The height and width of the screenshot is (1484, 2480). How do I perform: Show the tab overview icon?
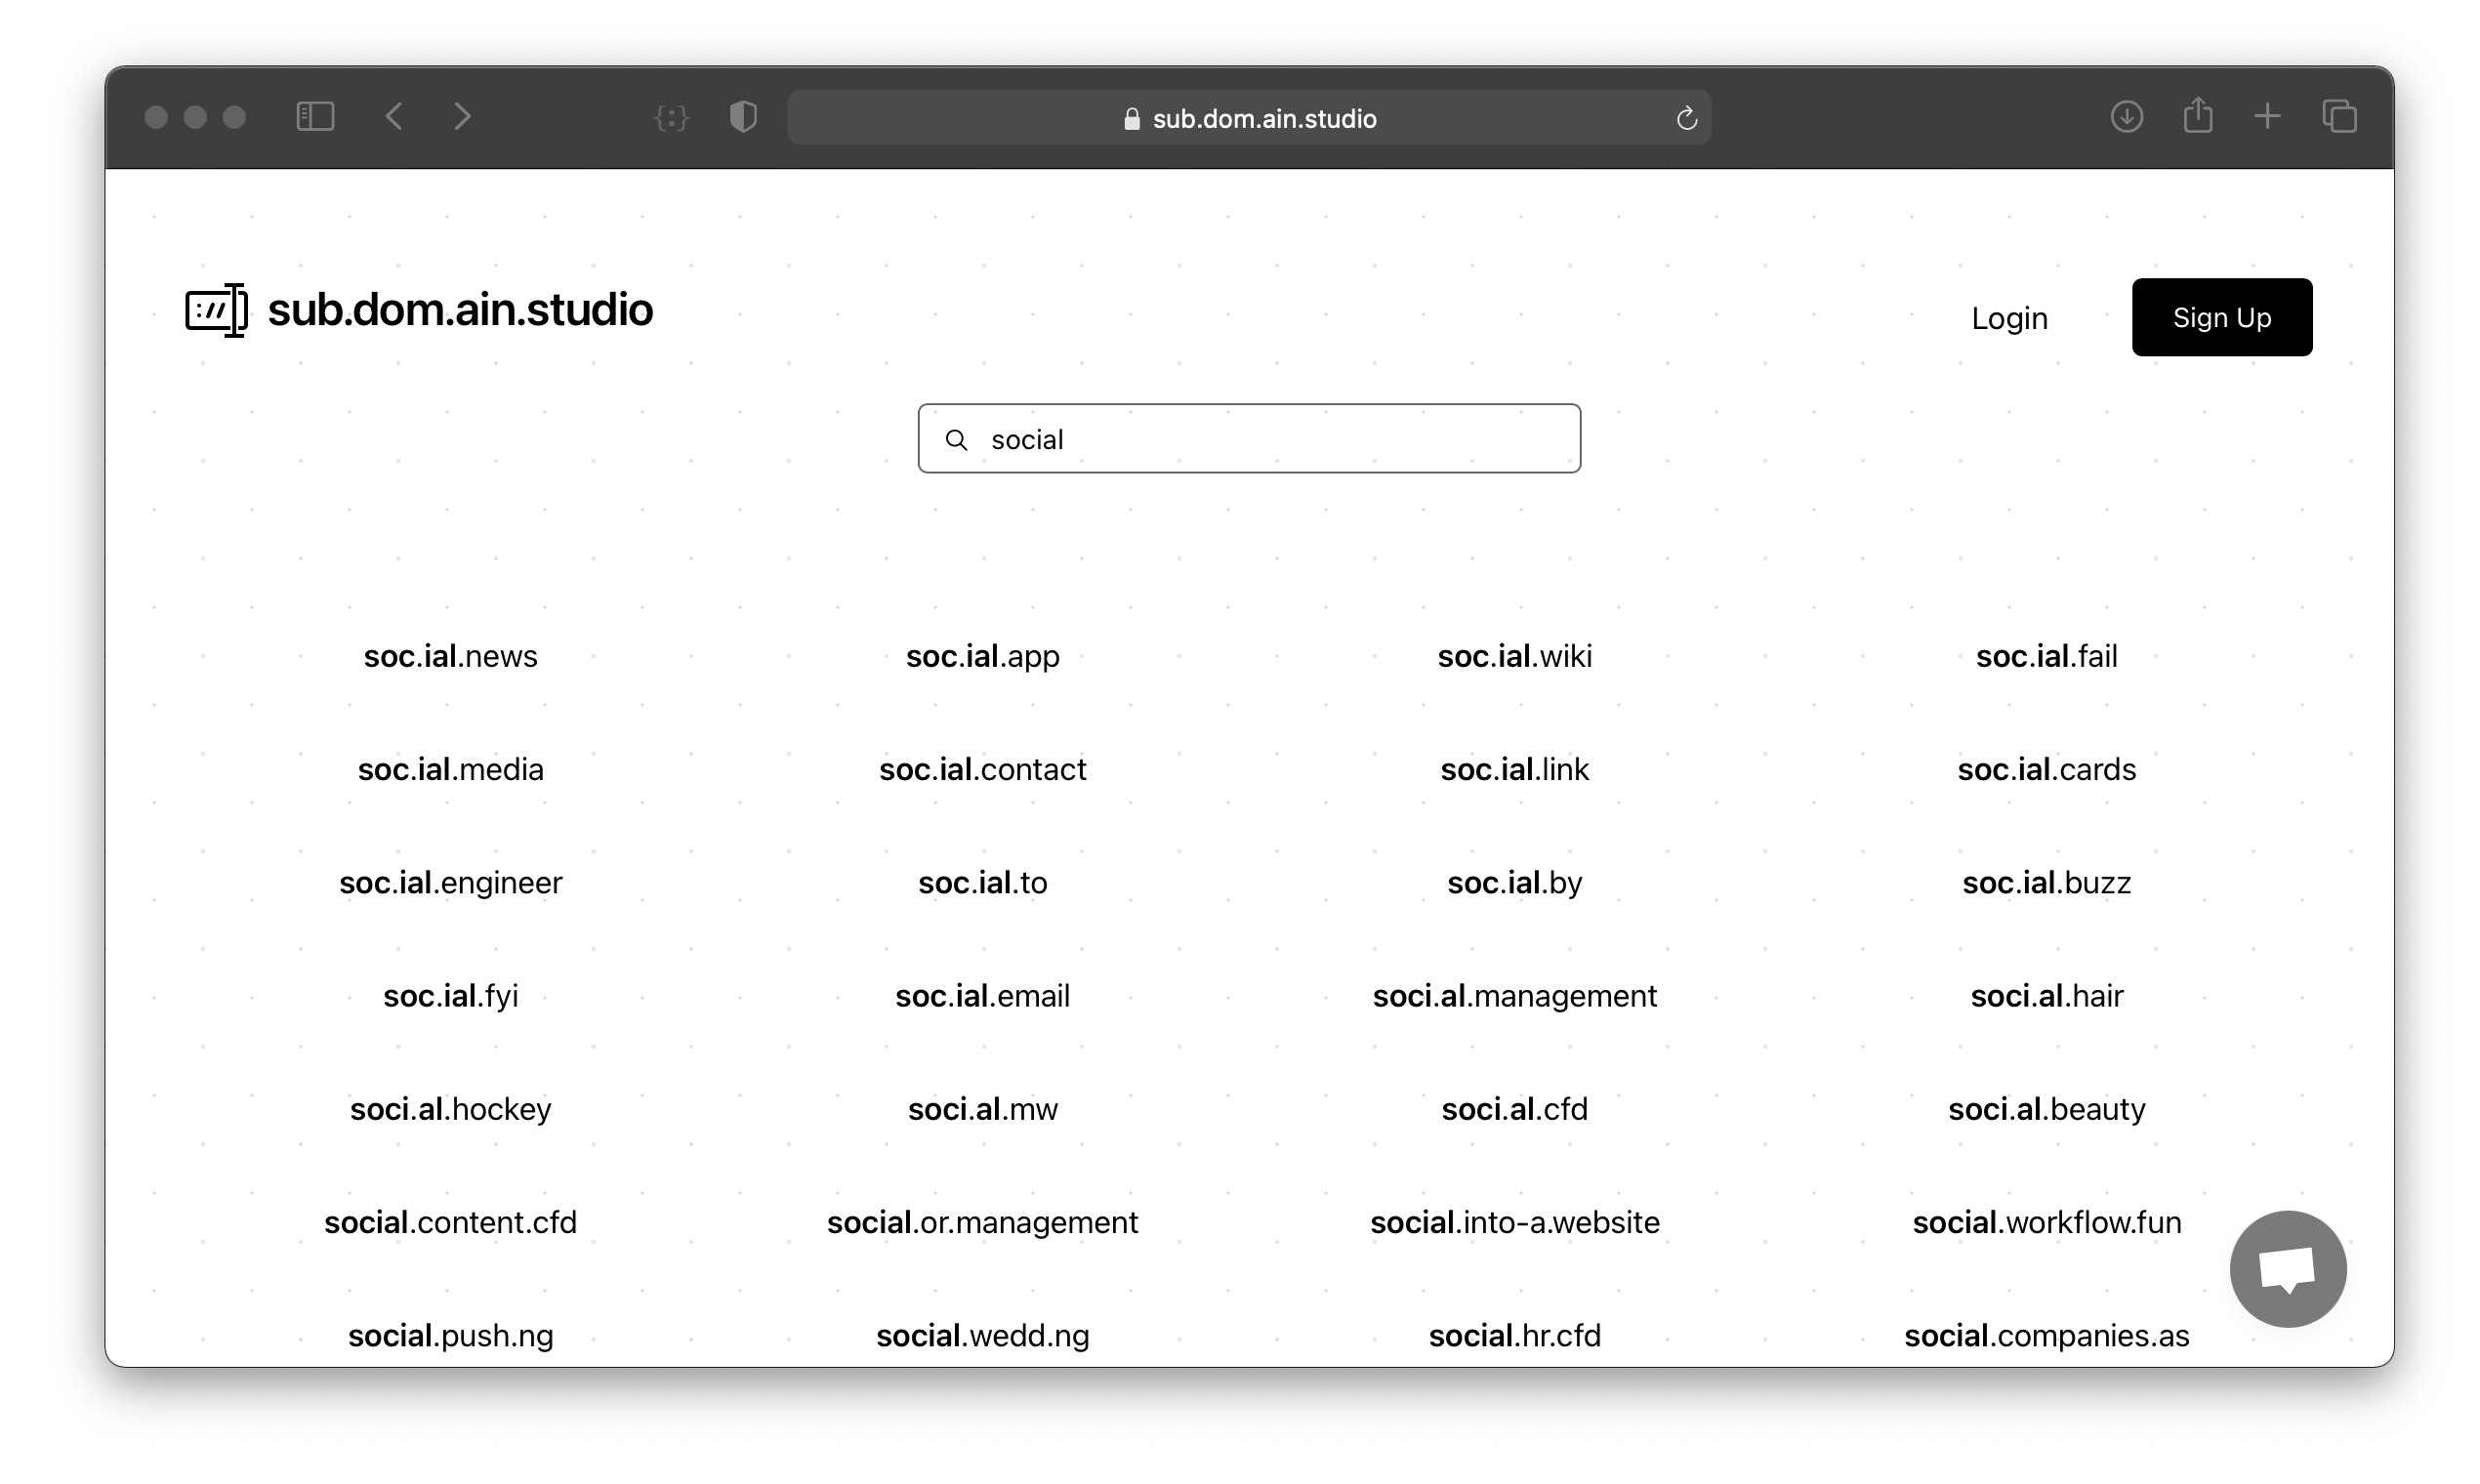tap(2339, 117)
